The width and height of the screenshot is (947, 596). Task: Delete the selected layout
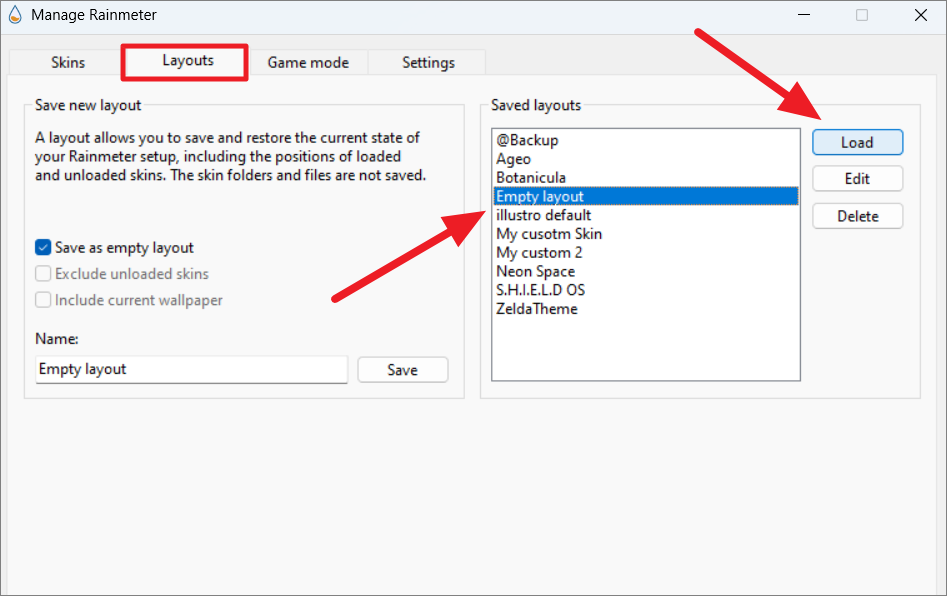point(858,216)
